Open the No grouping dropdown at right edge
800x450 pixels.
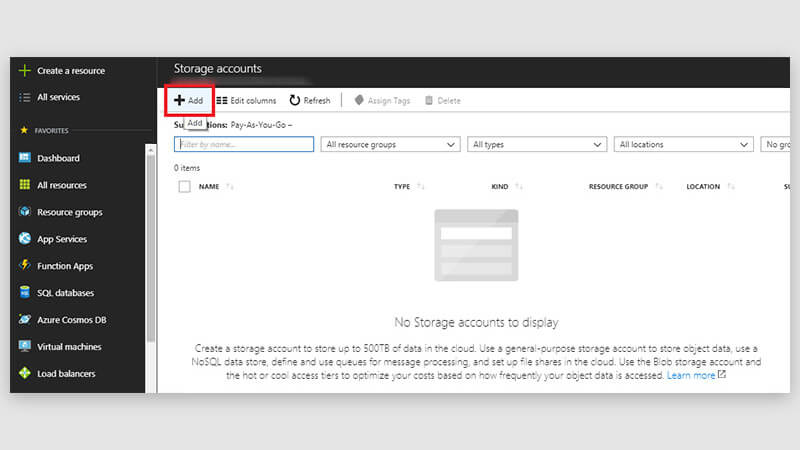pyautogui.click(x=775, y=144)
